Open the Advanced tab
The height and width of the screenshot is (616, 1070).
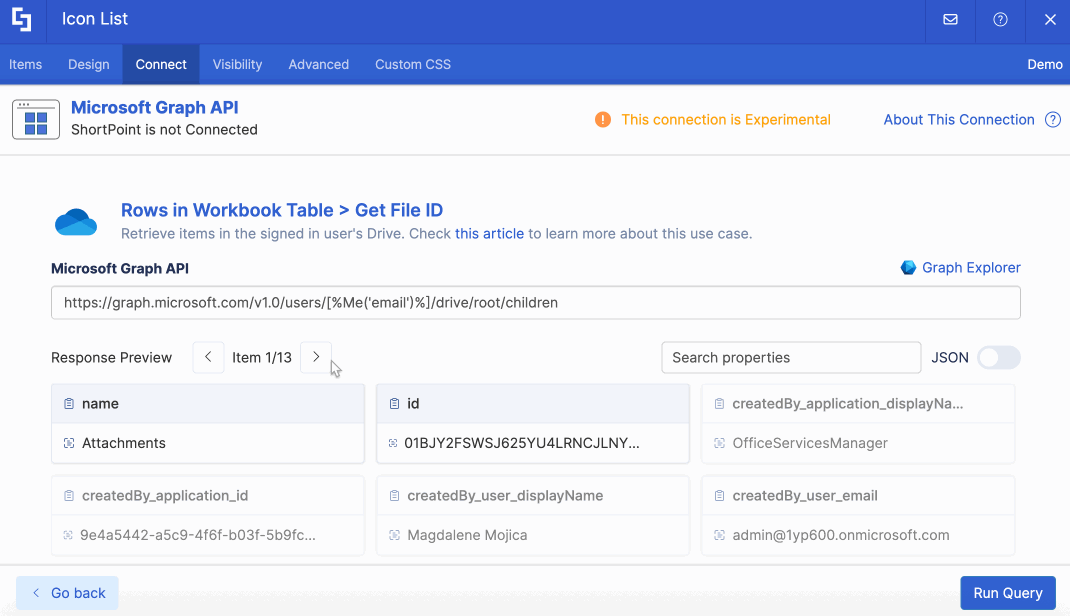[x=319, y=64]
